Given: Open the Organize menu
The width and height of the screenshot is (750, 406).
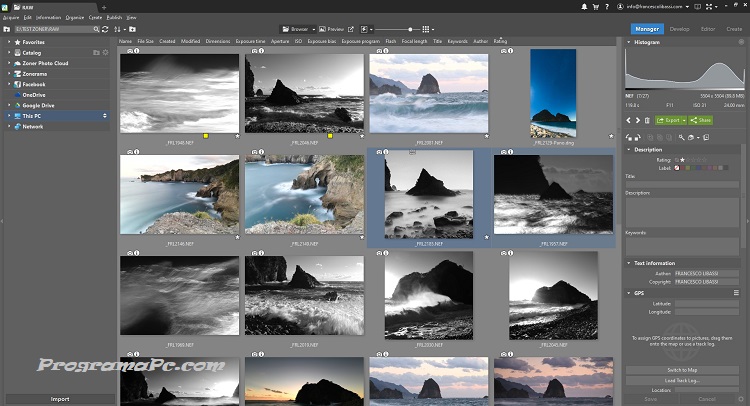Looking at the screenshot, I should click(x=75, y=17).
